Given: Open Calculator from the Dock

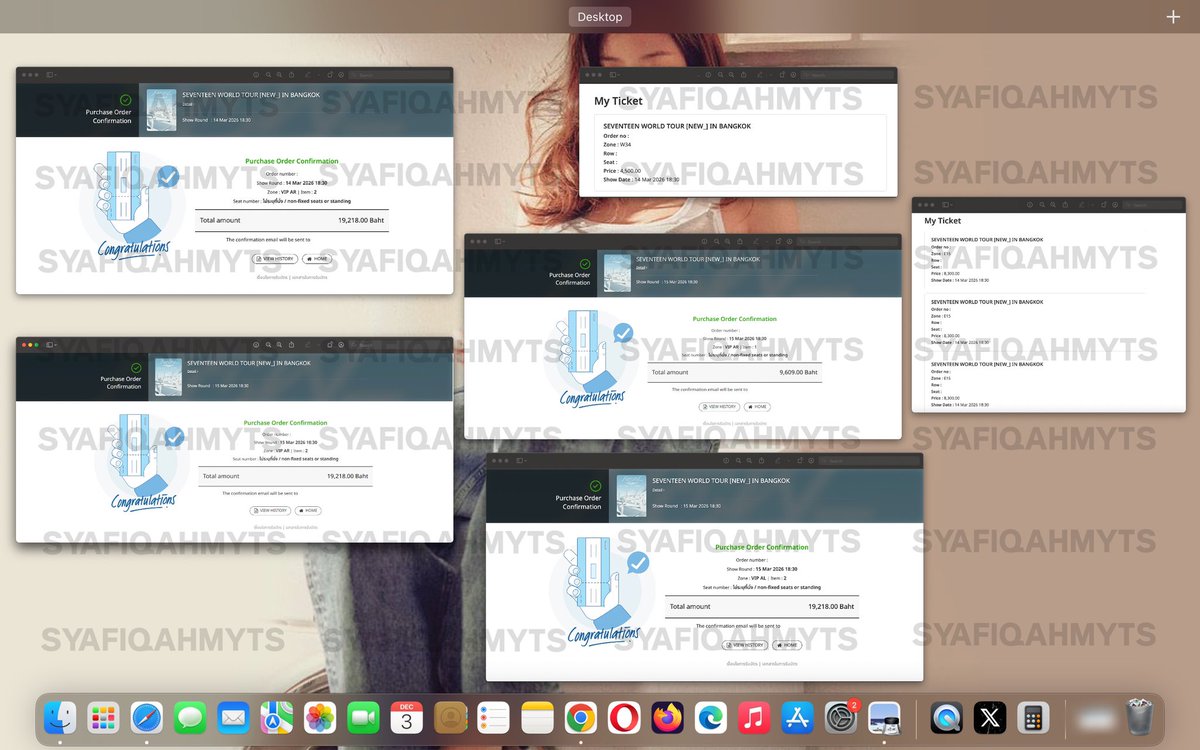Looking at the screenshot, I should (1034, 717).
